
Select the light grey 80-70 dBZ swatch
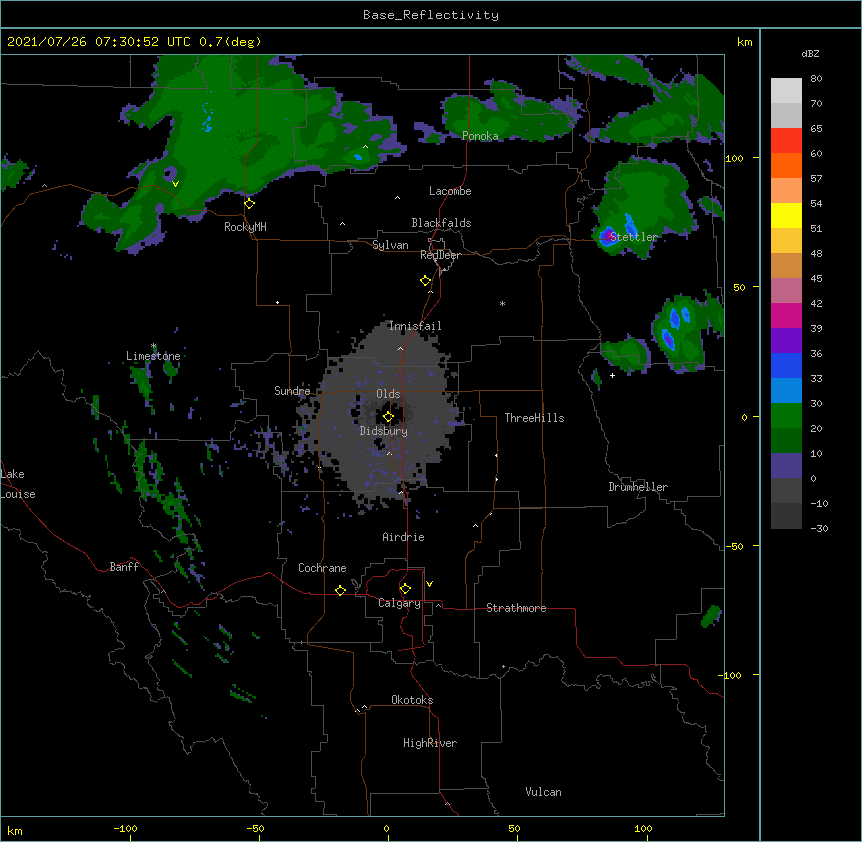(786, 91)
